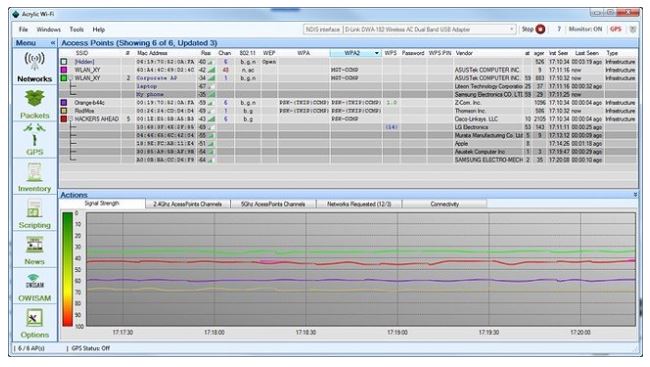Open the Scripting sidebar icon

click(34, 214)
